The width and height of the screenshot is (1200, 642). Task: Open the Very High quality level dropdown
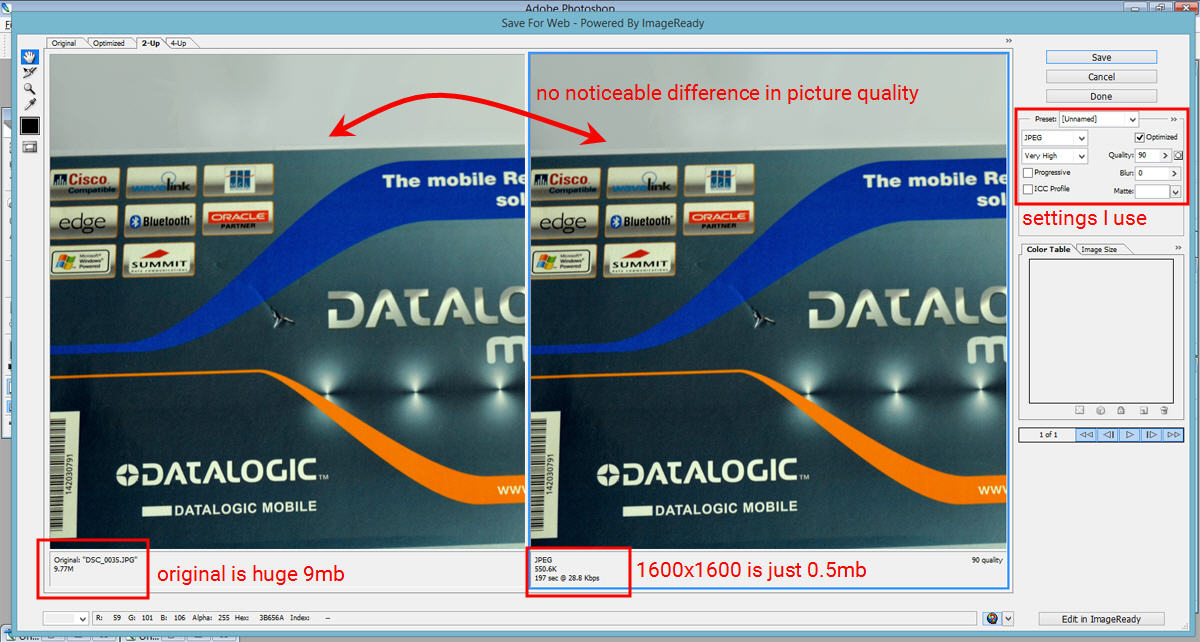click(1054, 156)
